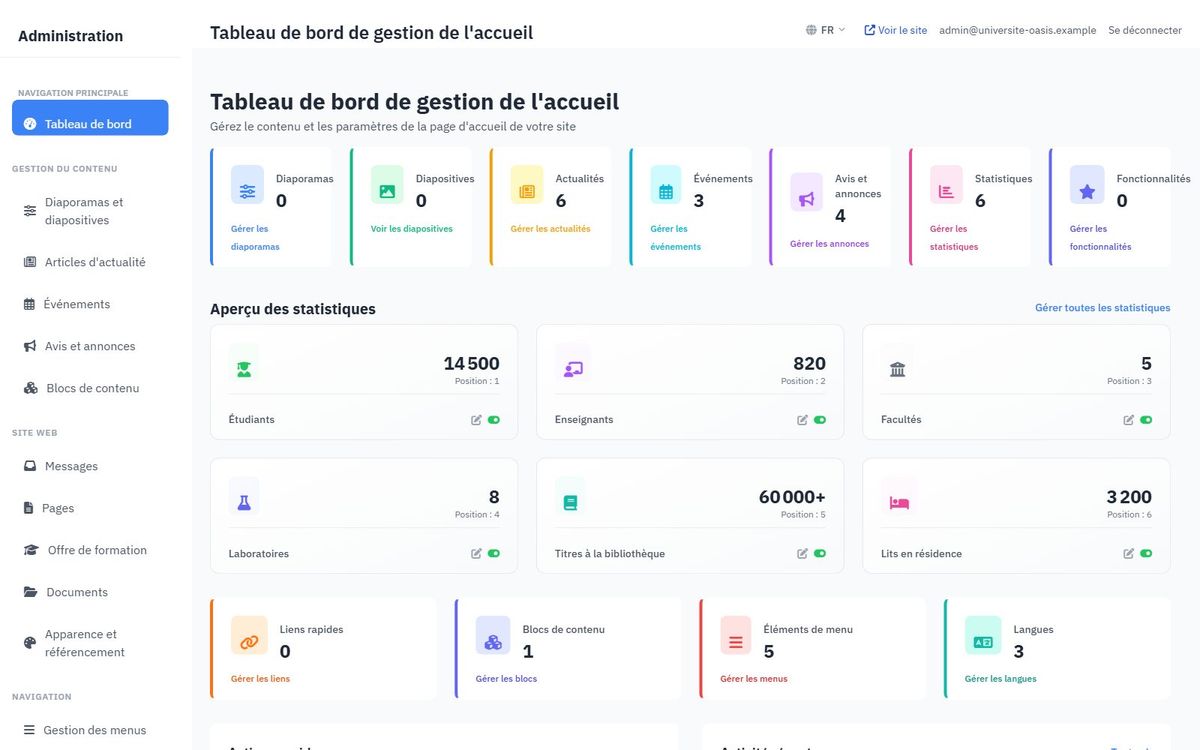1200x750 pixels.
Task: Click the Lits en résidence bed icon
Action: 899,503
